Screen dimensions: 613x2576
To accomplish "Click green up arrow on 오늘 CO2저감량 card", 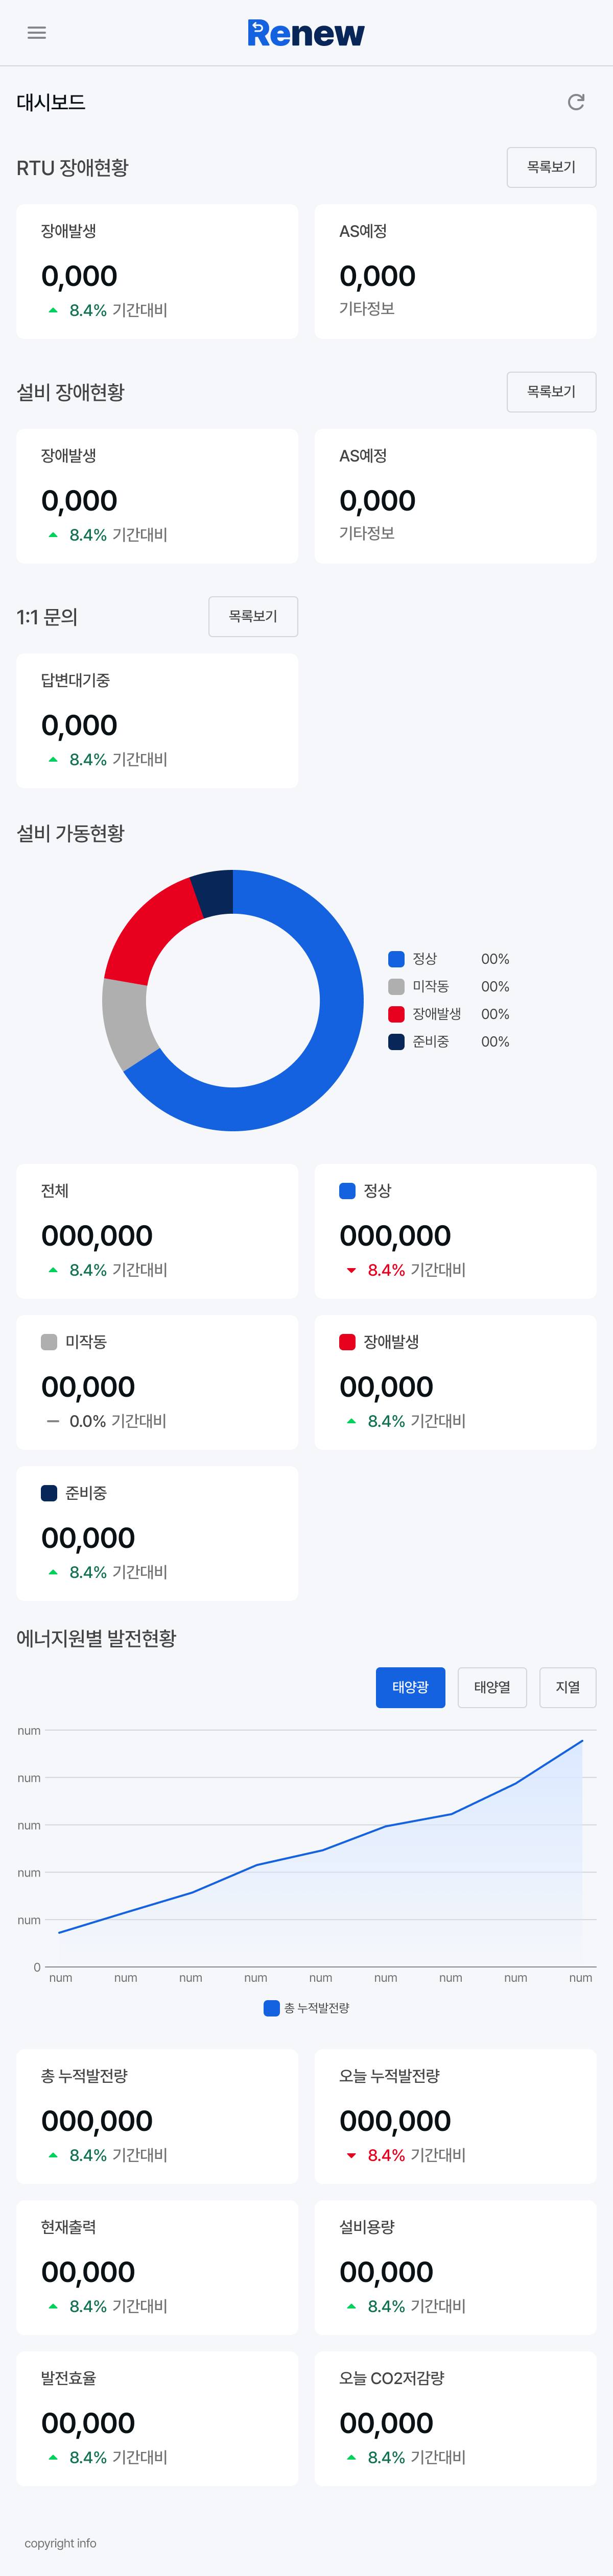I will (x=351, y=2457).
